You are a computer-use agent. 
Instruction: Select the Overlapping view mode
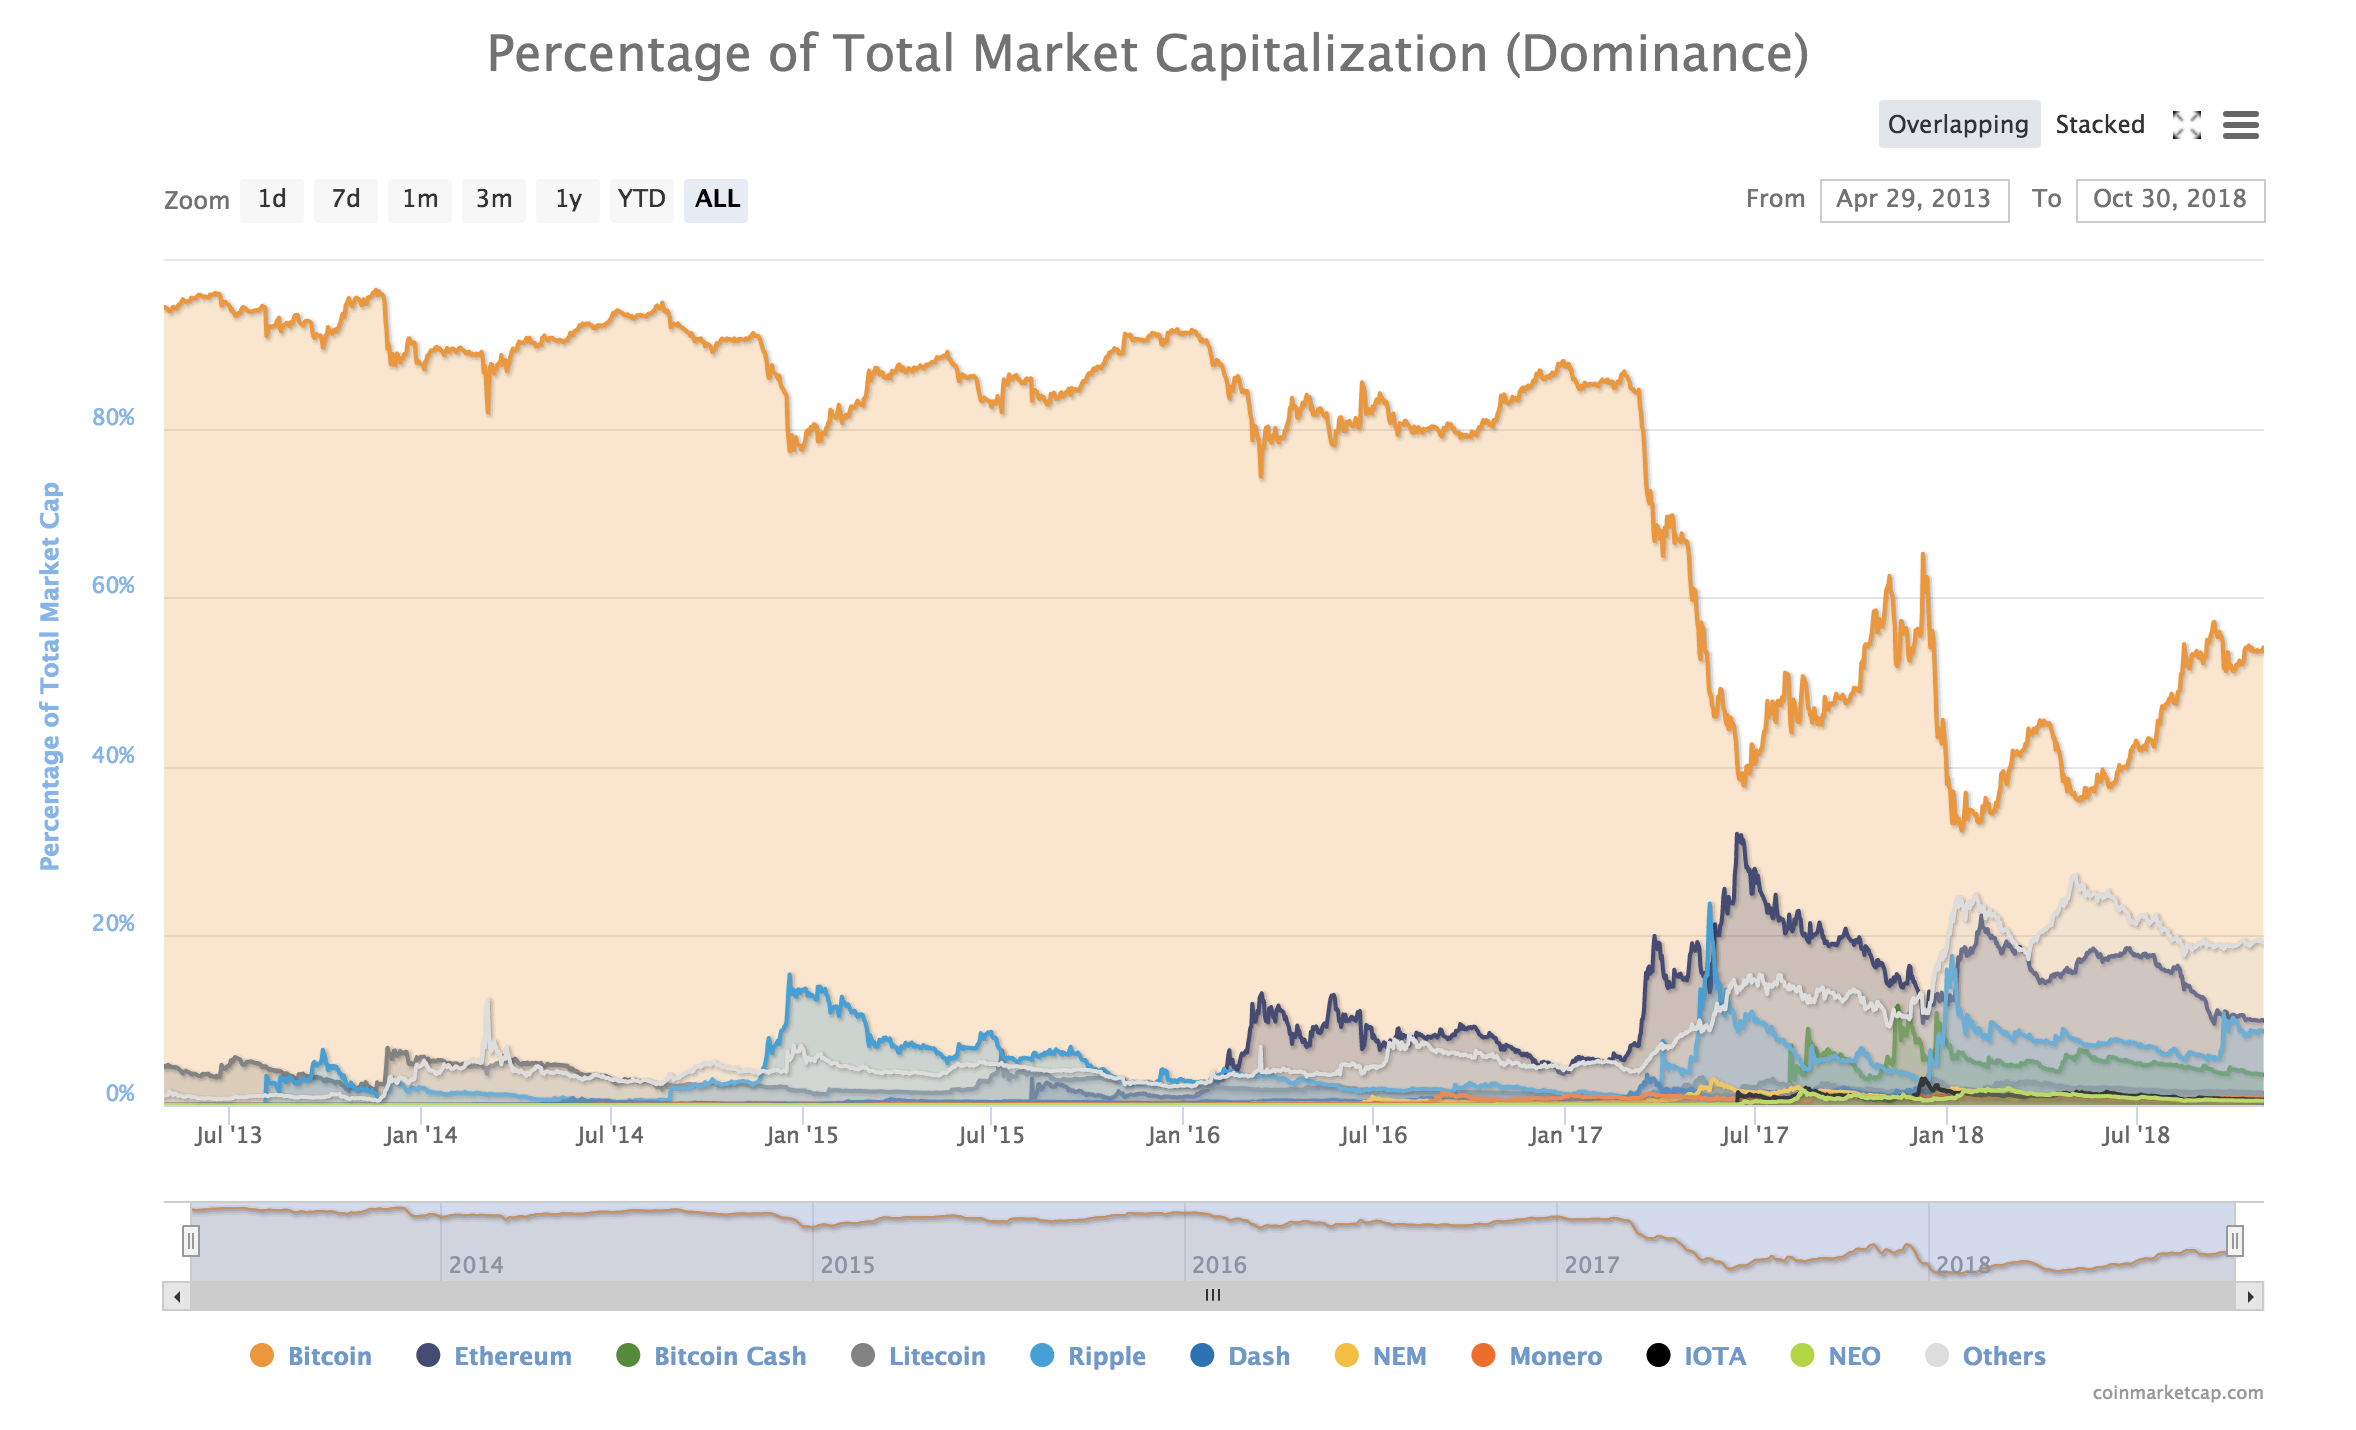(1958, 125)
